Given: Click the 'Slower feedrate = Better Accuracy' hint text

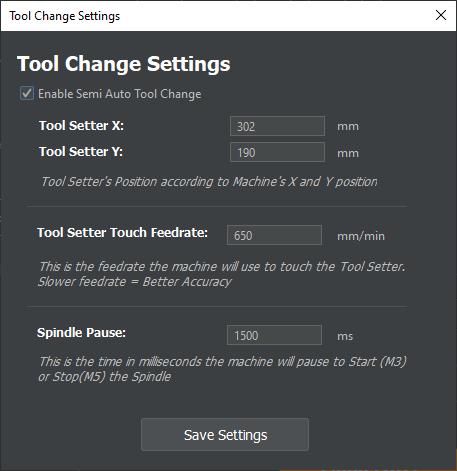Looking at the screenshot, I should (x=135, y=282).
